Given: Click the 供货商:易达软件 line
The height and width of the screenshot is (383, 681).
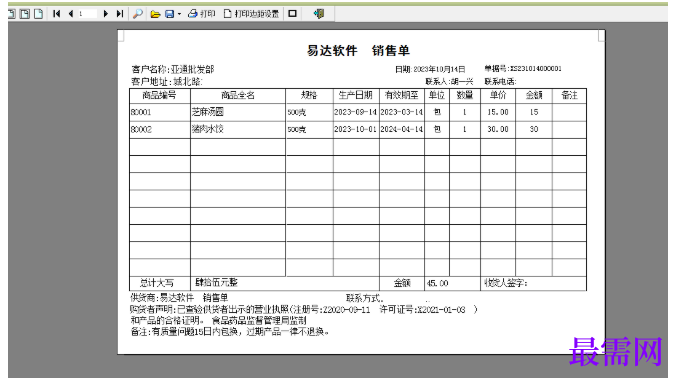Looking at the screenshot, I should pyautogui.click(x=179, y=298).
